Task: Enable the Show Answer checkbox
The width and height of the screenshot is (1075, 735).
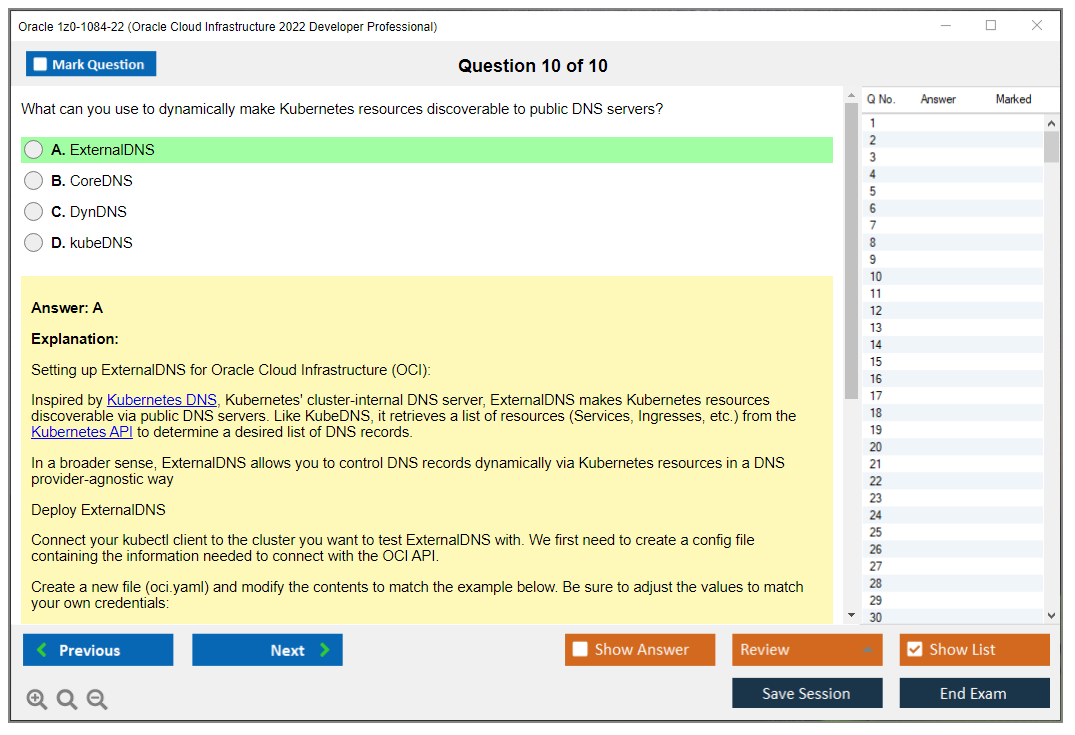Action: click(579, 649)
